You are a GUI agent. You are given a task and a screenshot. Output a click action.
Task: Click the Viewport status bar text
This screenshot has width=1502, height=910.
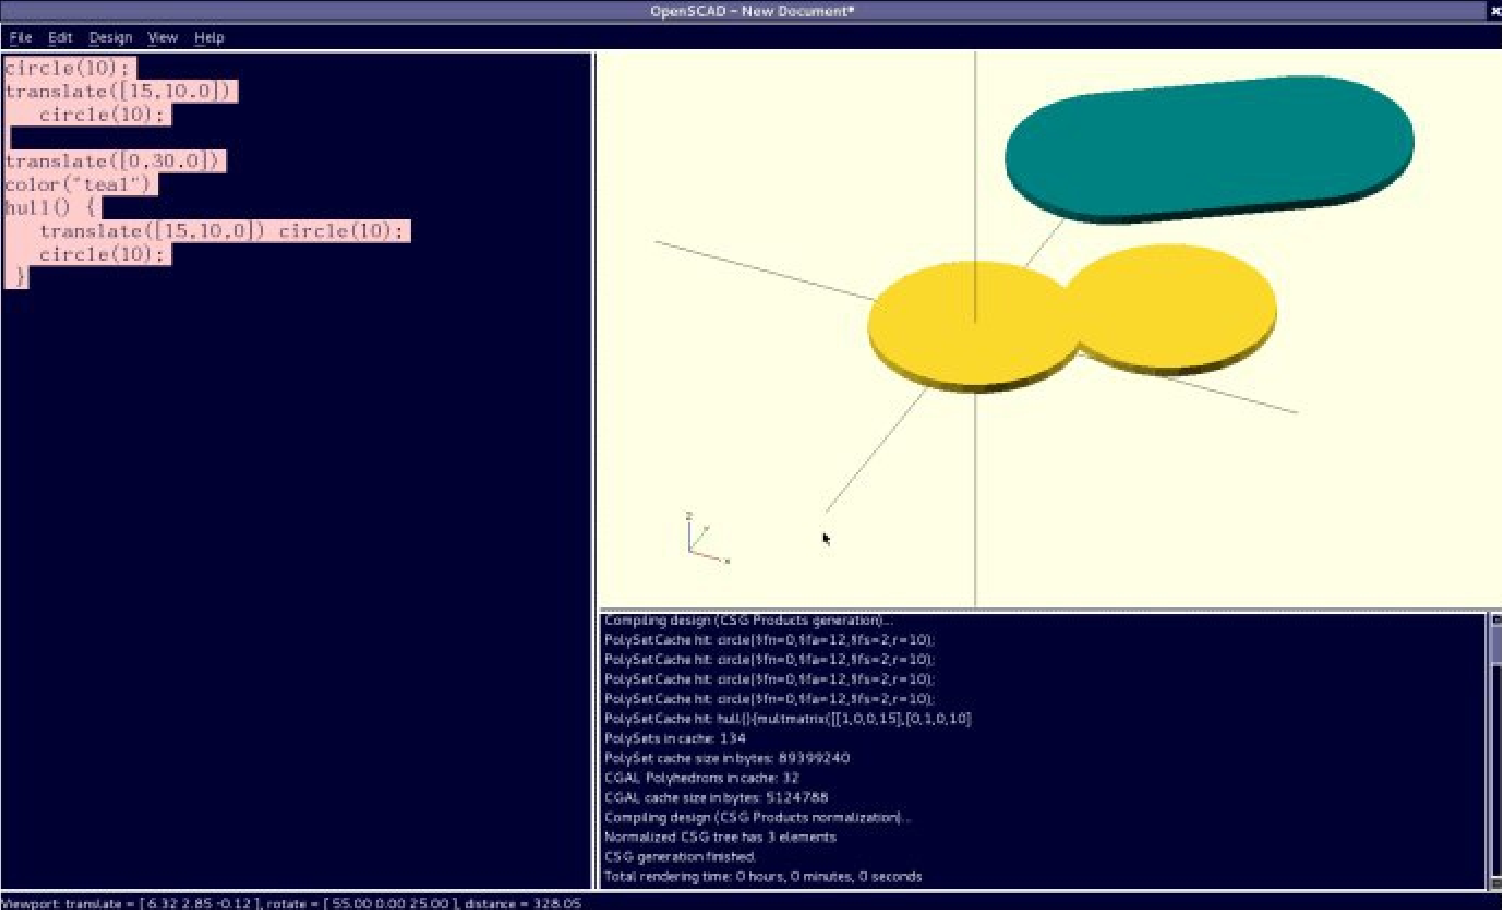(x=290, y=903)
